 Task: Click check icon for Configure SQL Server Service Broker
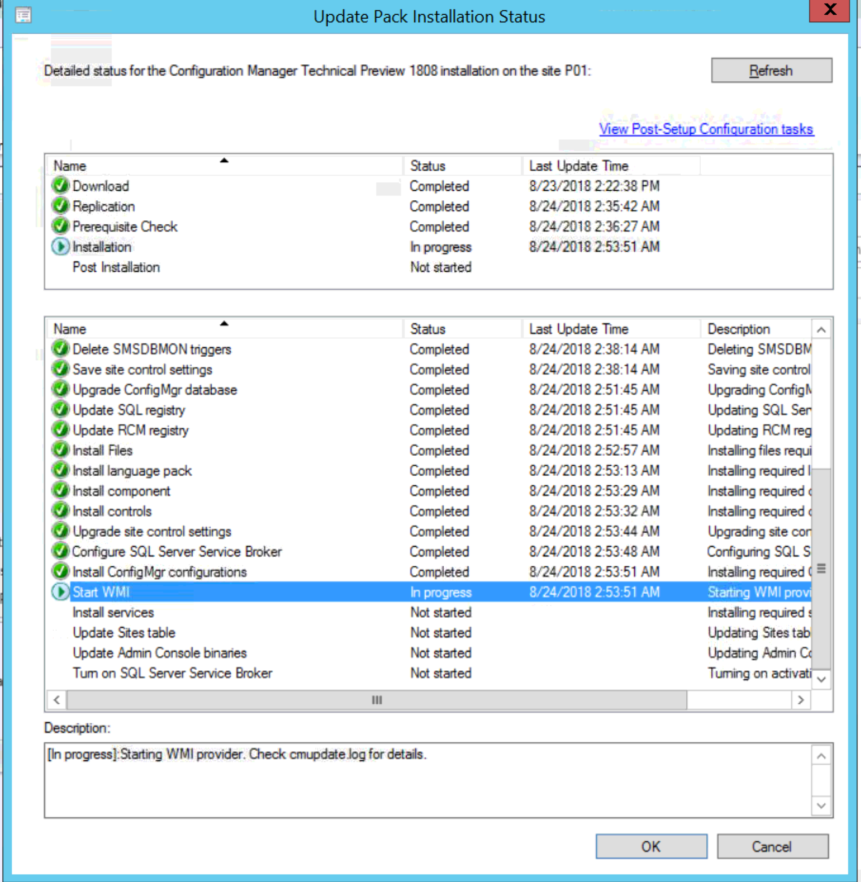(x=60, y=551)
